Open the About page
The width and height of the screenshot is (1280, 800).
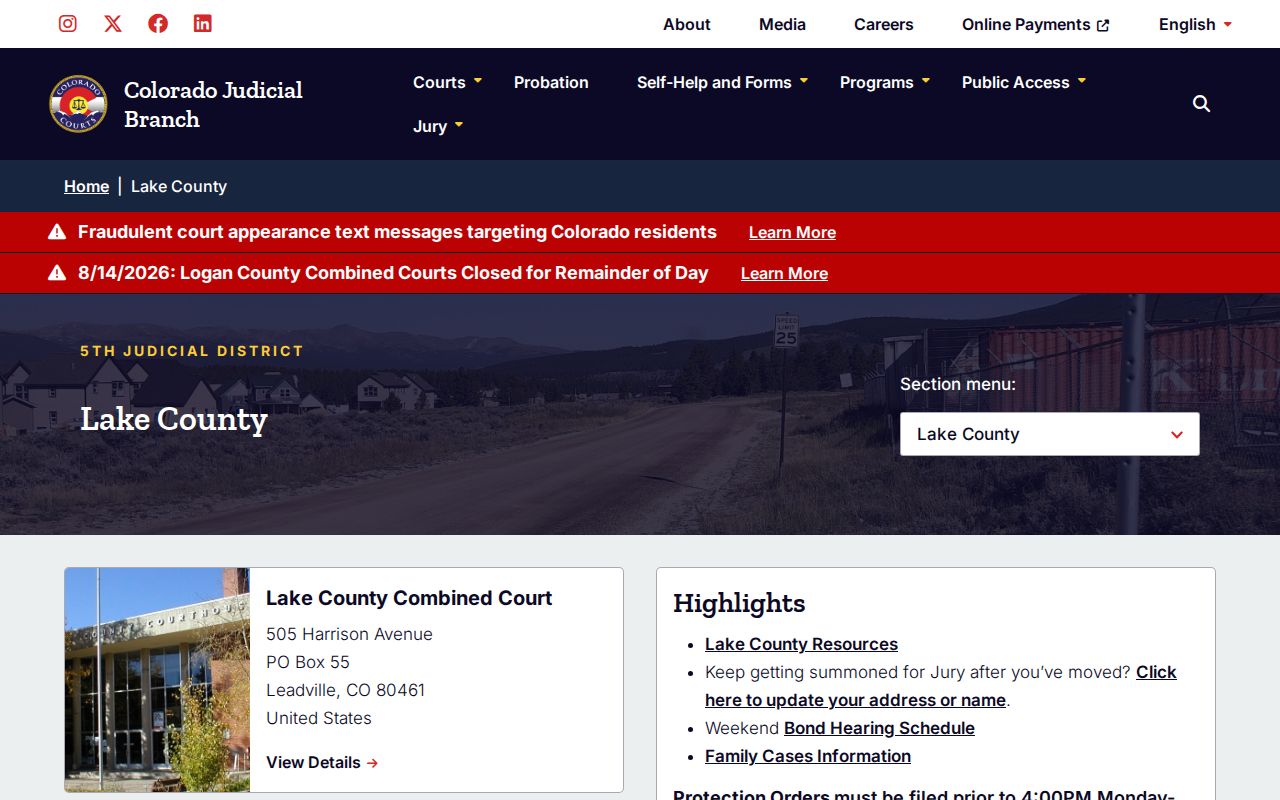tap(687, 24)
